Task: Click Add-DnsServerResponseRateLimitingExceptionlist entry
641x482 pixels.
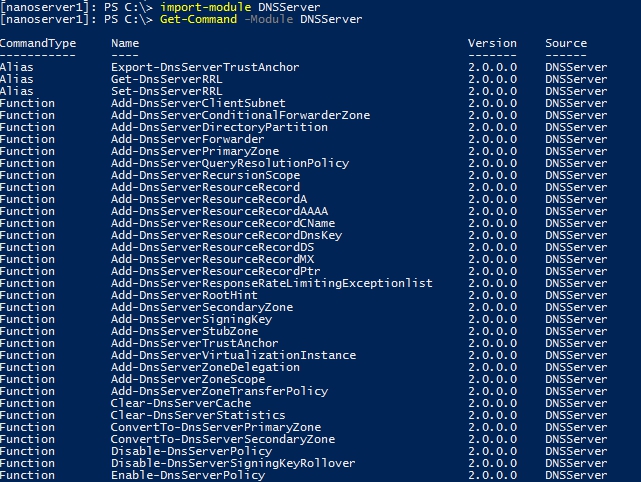Action: (272, 283)
